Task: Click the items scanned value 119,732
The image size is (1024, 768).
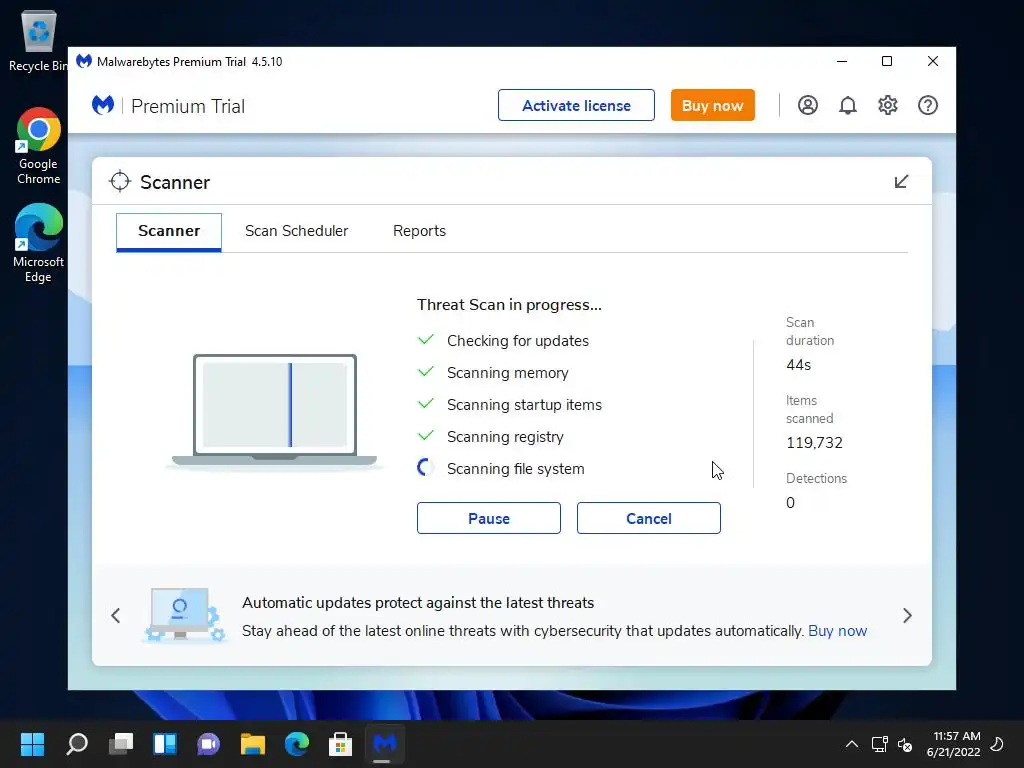Action: tap(814, 443)
